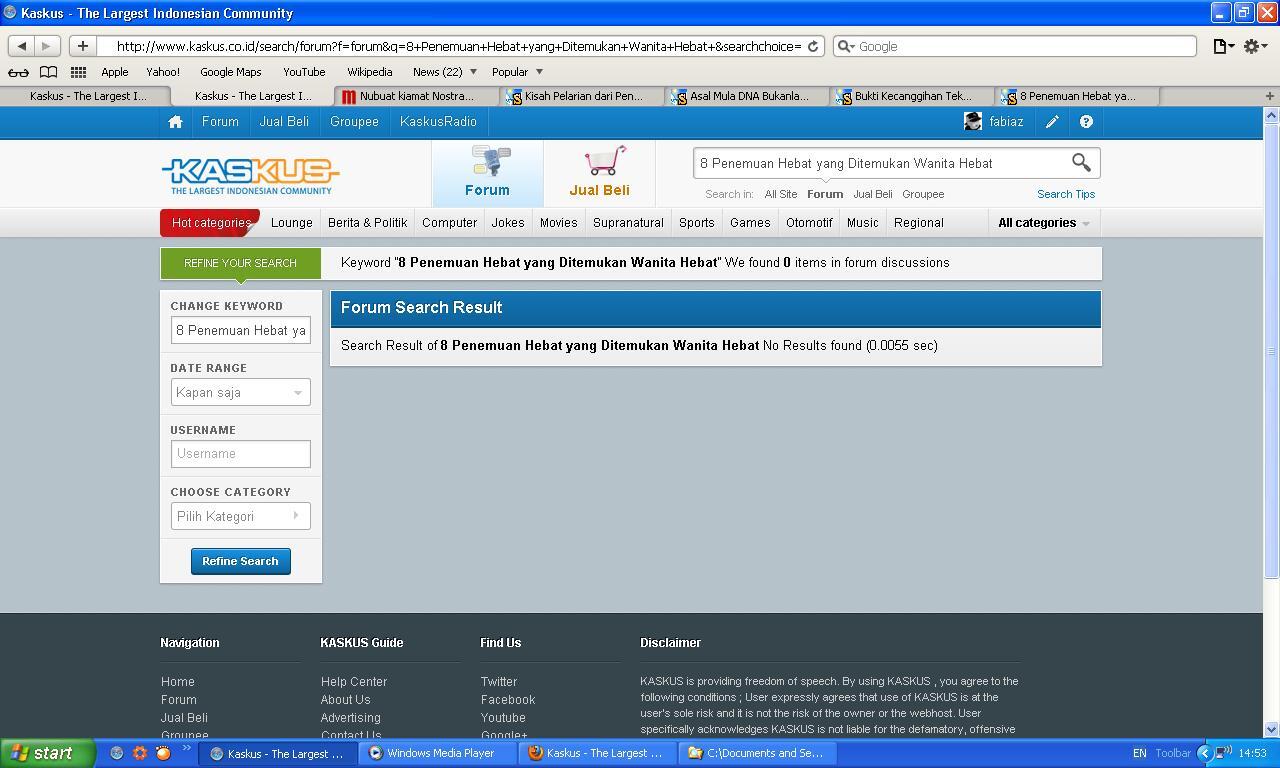This screenshot has height=768, width=1280.
Task: Go back with the browser back arrow
Action: coord(21,46)
